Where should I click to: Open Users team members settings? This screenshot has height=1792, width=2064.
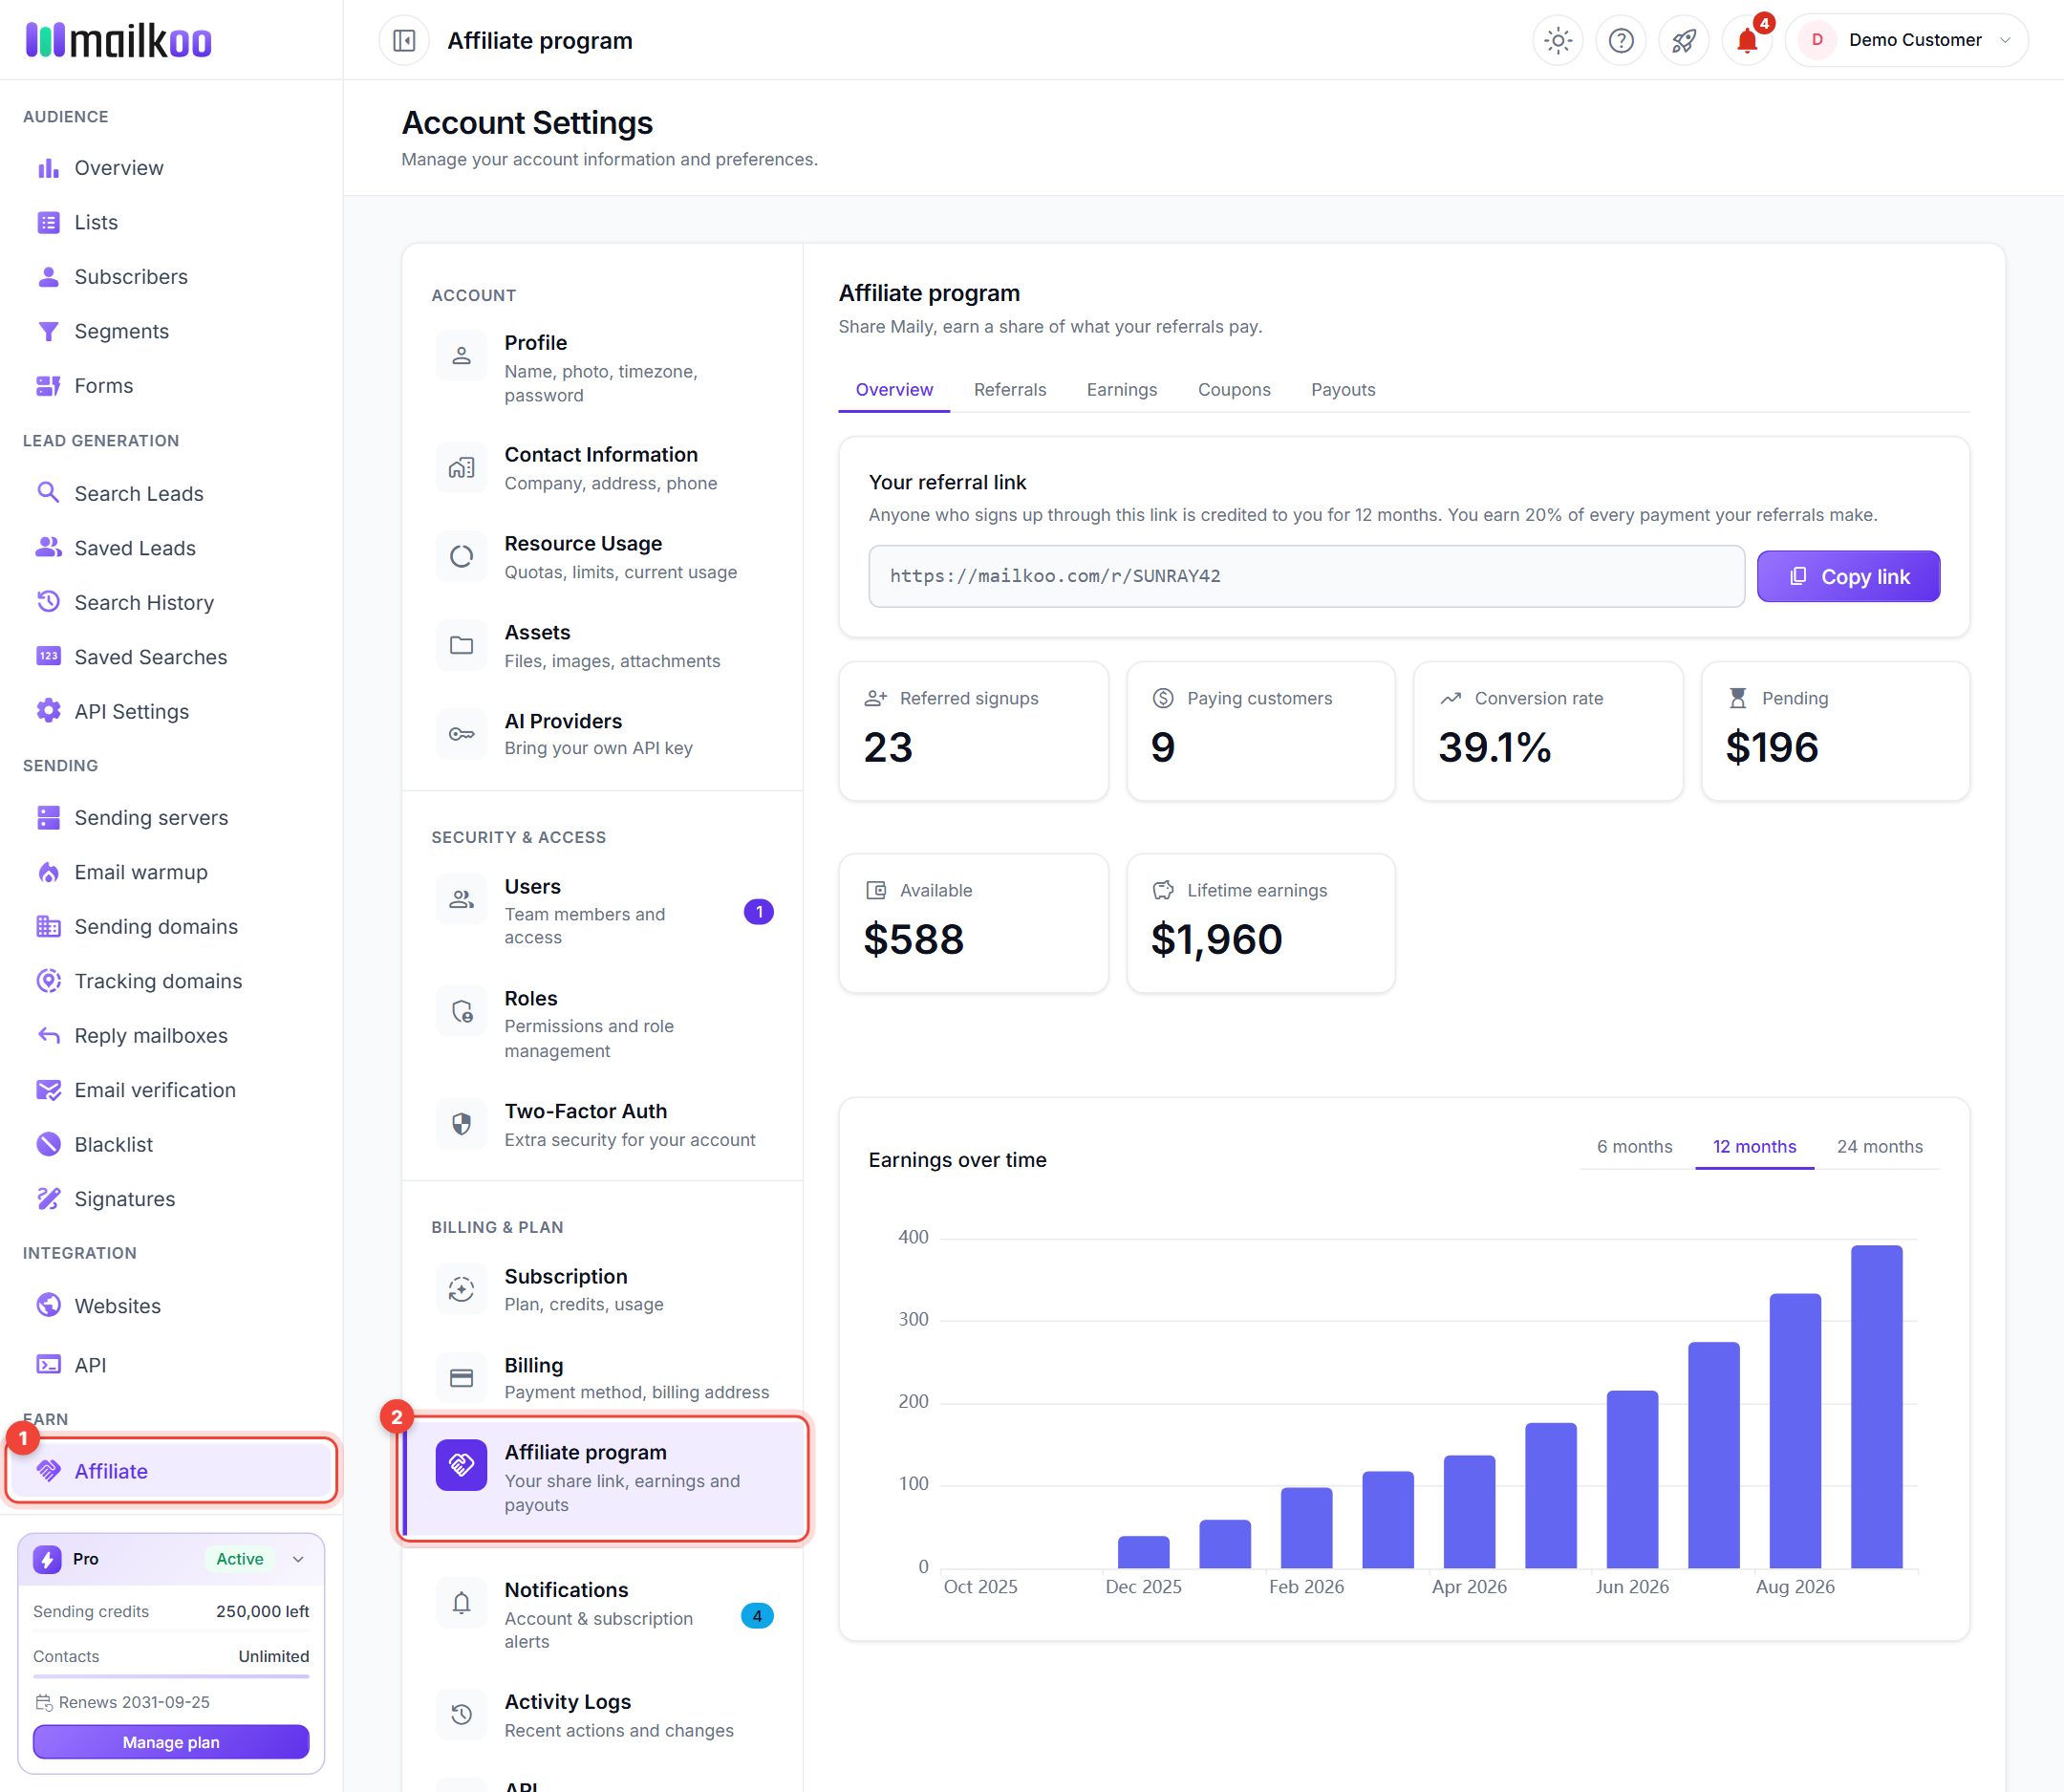point(602,911)
